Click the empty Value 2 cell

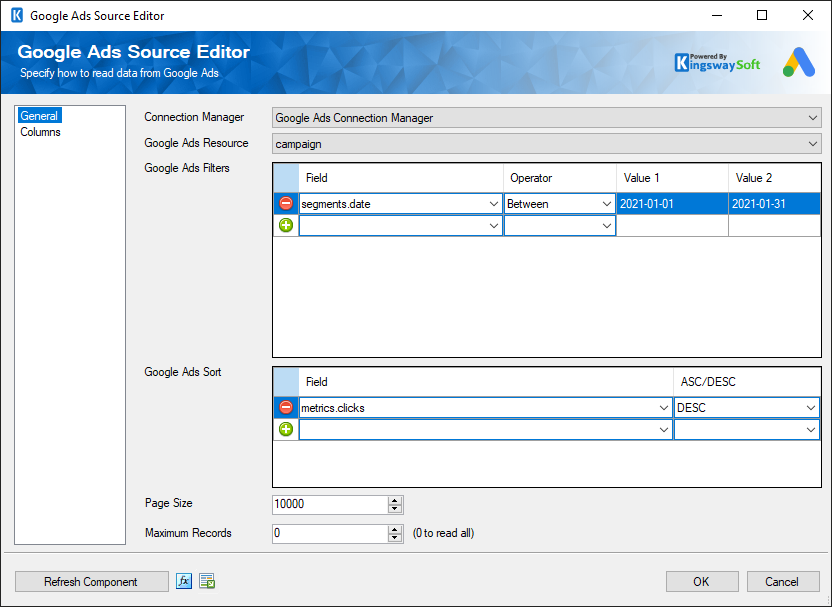point(774,226)
